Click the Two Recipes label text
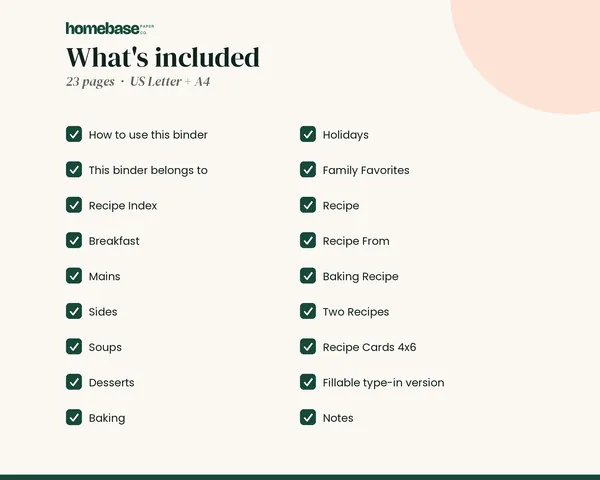Viewport: 600px width, 480px height. point(356,312)
